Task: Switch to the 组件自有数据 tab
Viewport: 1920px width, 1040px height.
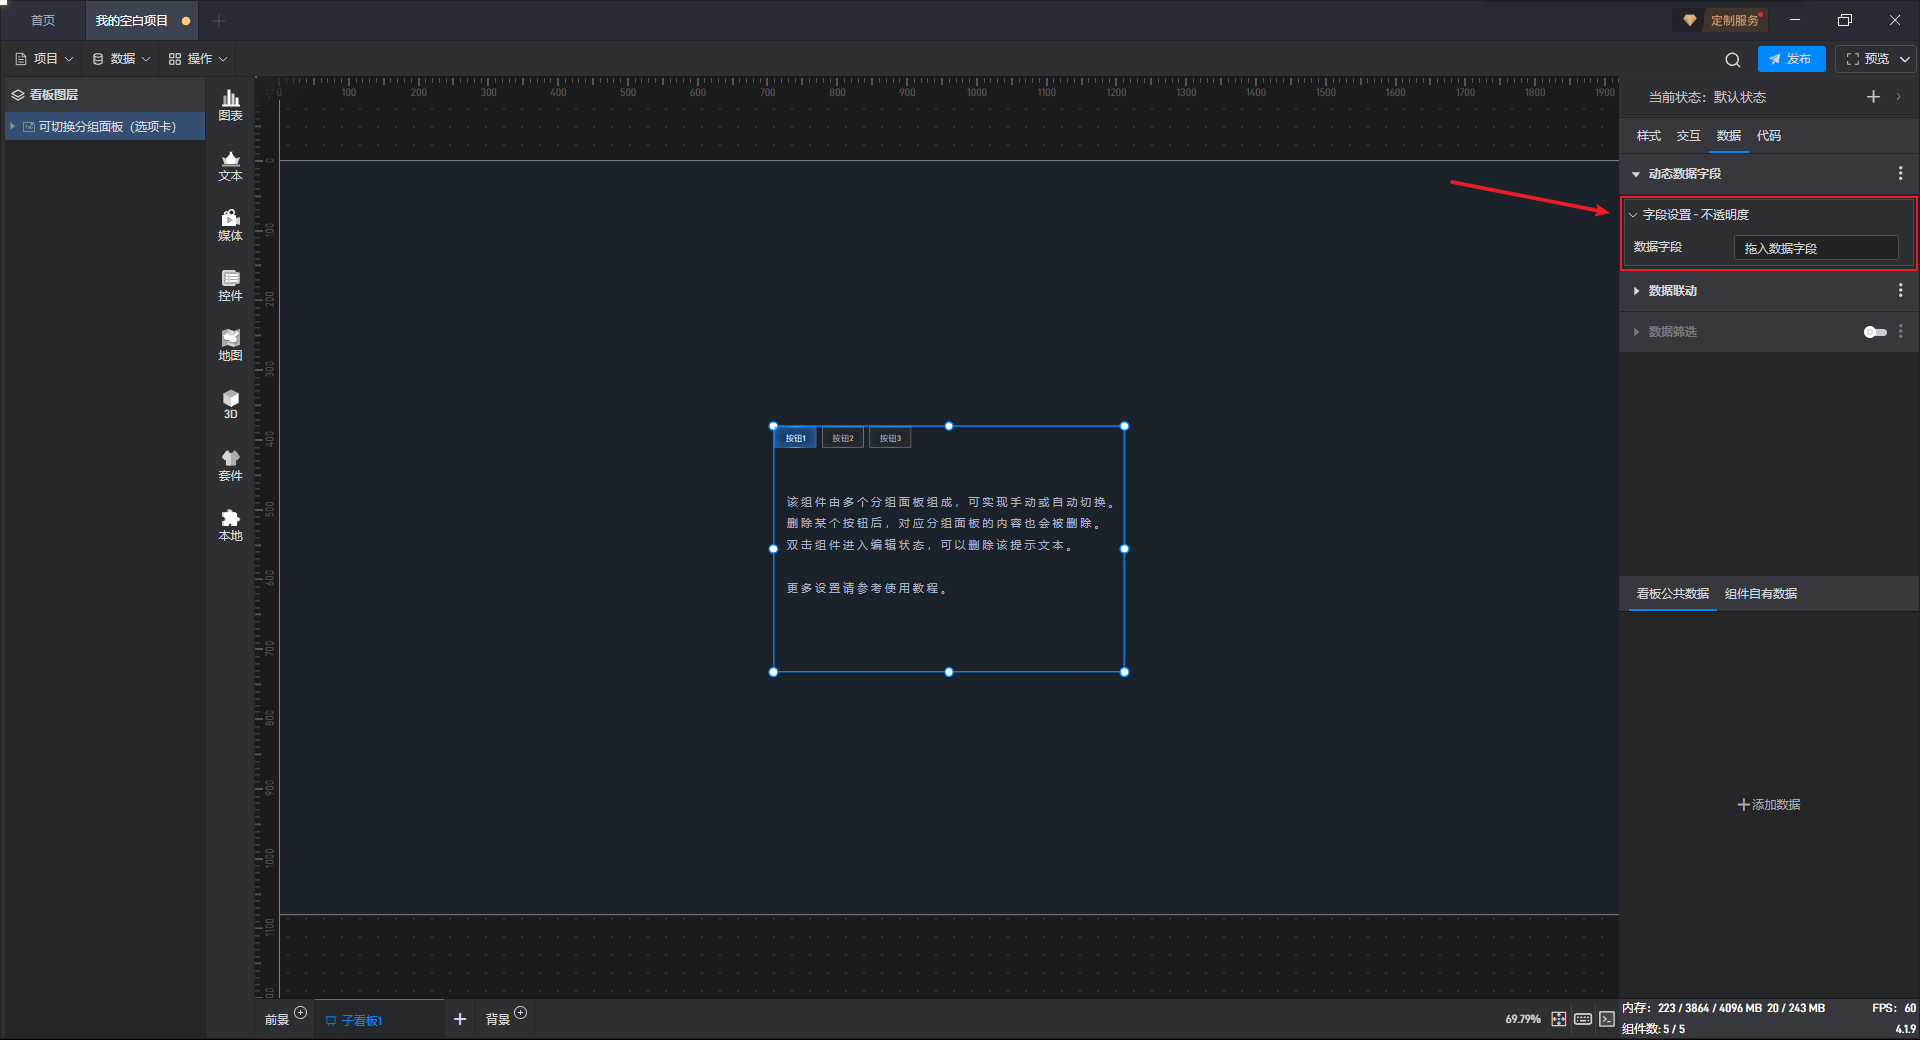Action: point(1760,594)
